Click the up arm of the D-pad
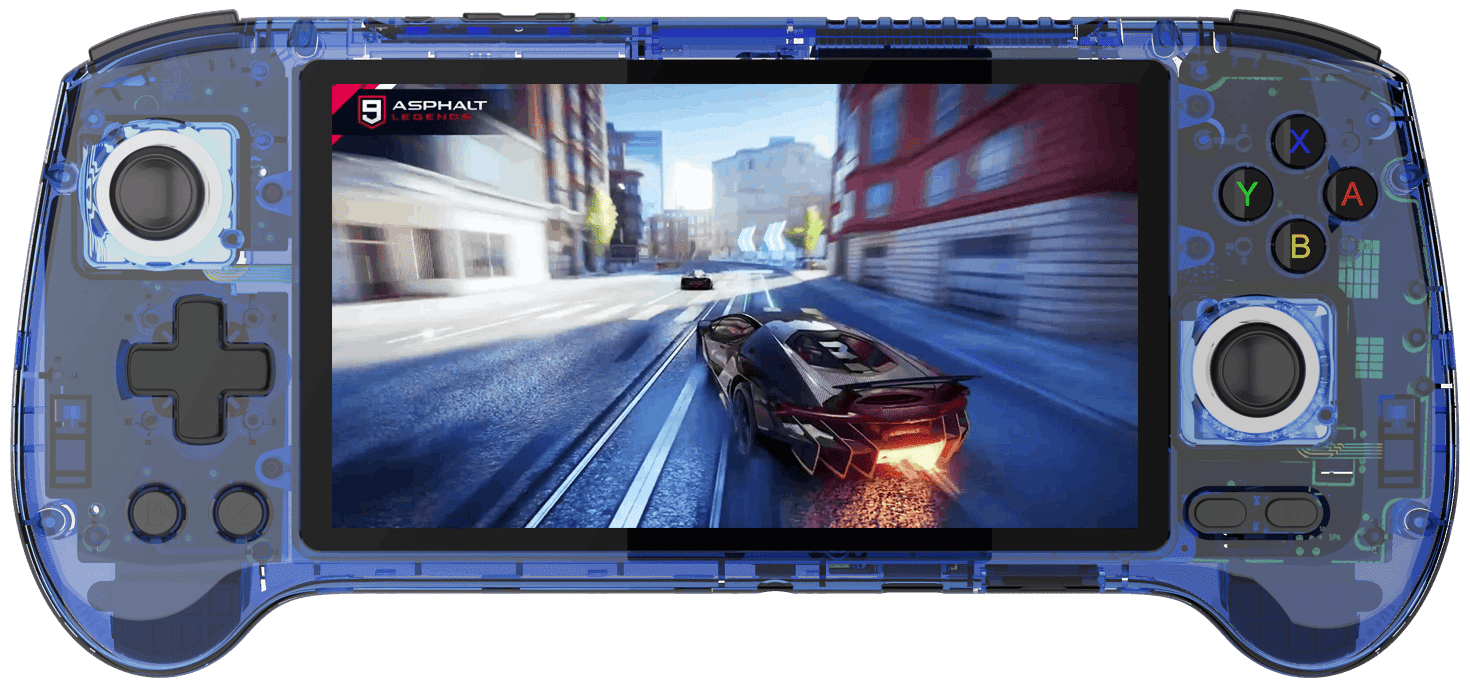Viewport: 1470px width, 686px height. [x=199, y=323]
